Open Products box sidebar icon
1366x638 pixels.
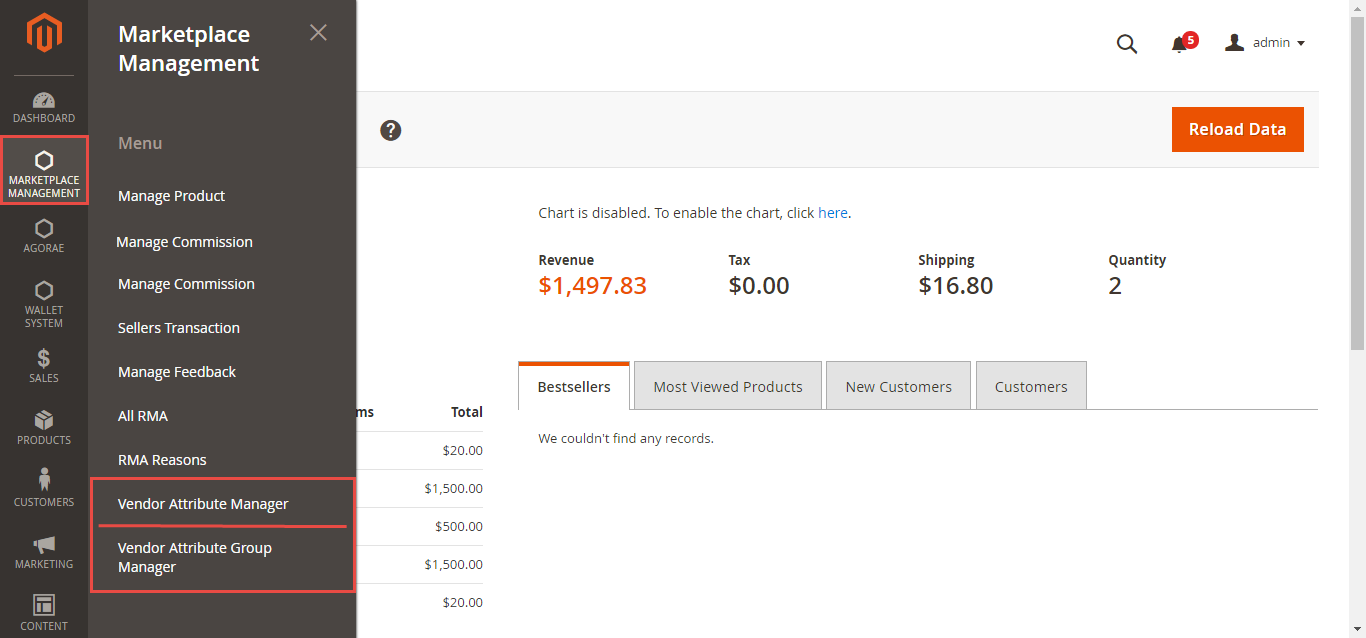click(44, 427)
